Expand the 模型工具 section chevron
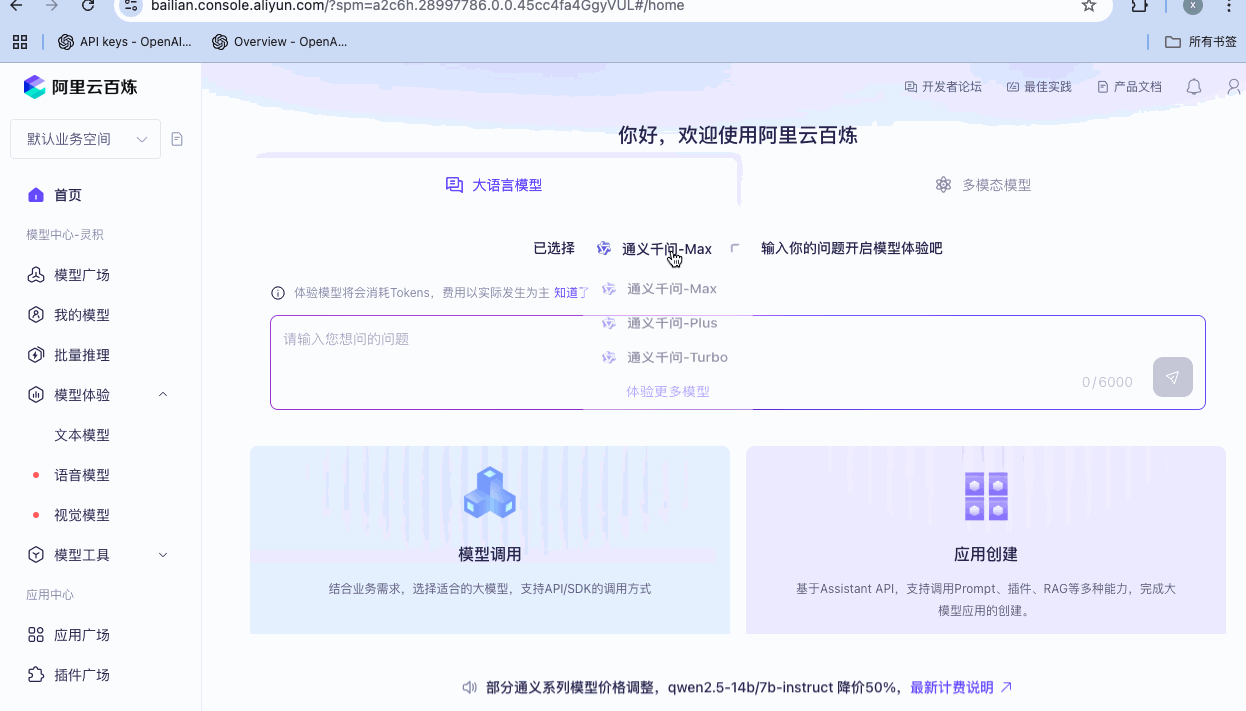 click(163, 555)
